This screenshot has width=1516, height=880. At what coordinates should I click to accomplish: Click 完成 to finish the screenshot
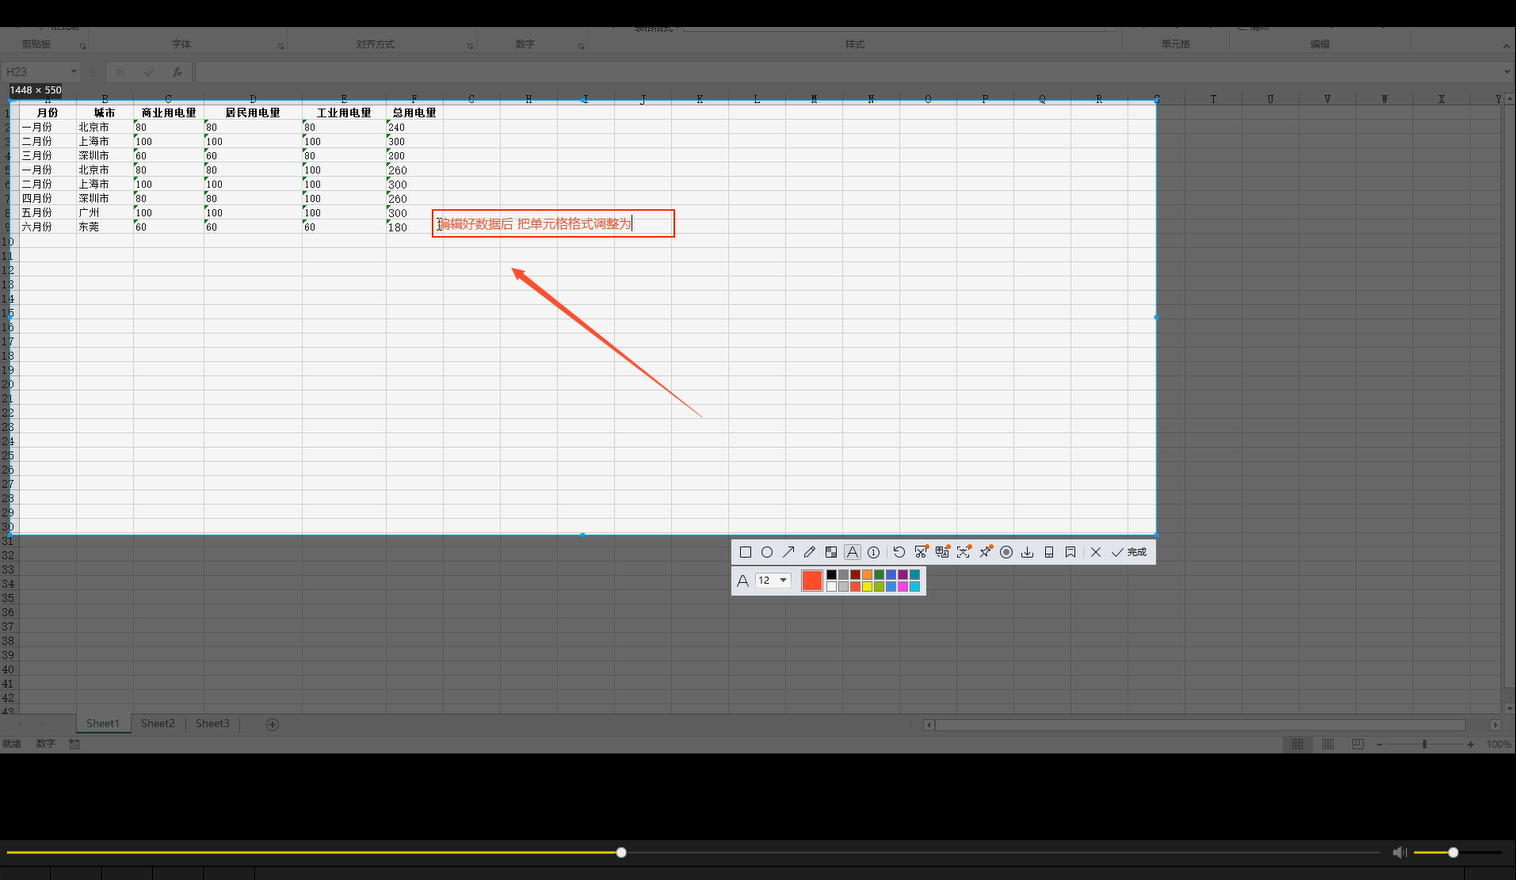1129,552
